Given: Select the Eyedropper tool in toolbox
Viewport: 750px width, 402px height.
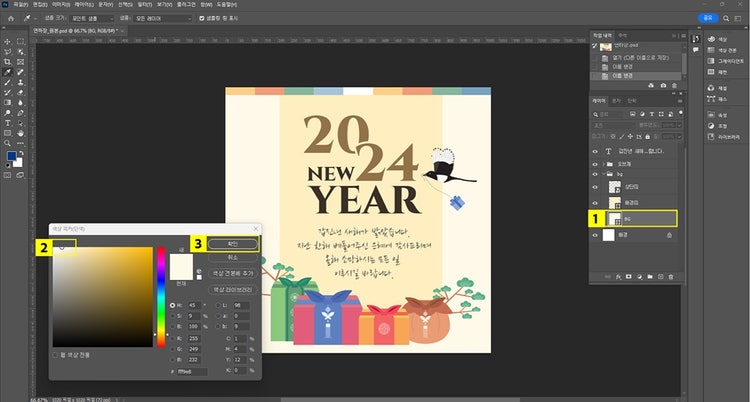Looking at the screenshot, I should click(x=8, y=72).
